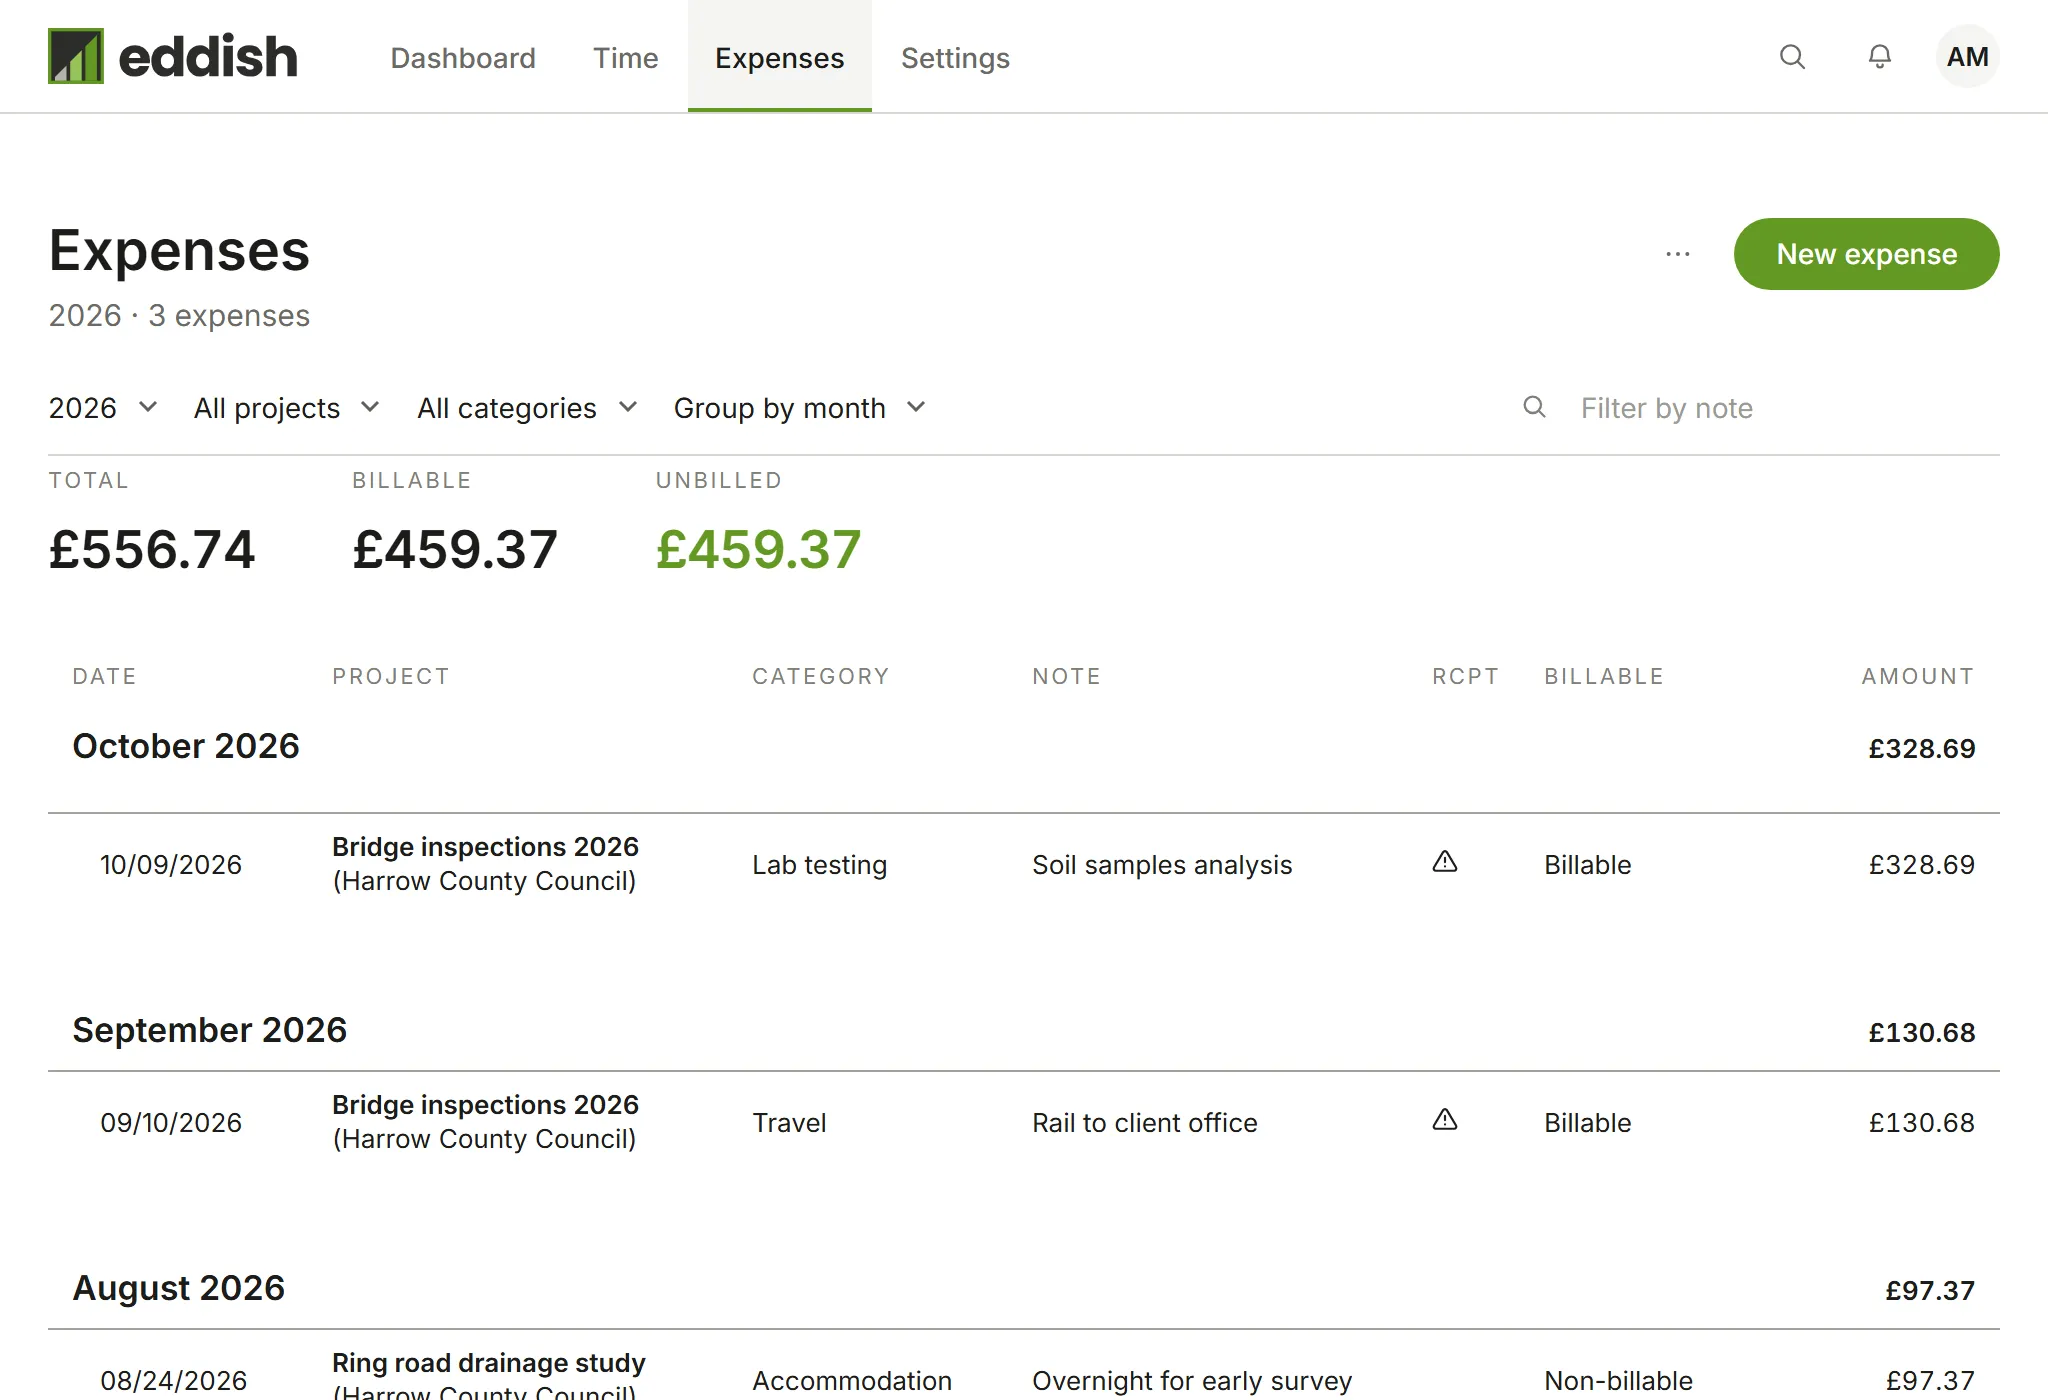Image resolution: width=2048 pixels, height=1400 pixels.
Task: Click the Lab testing category cell
Action: [x=819, y=865]
